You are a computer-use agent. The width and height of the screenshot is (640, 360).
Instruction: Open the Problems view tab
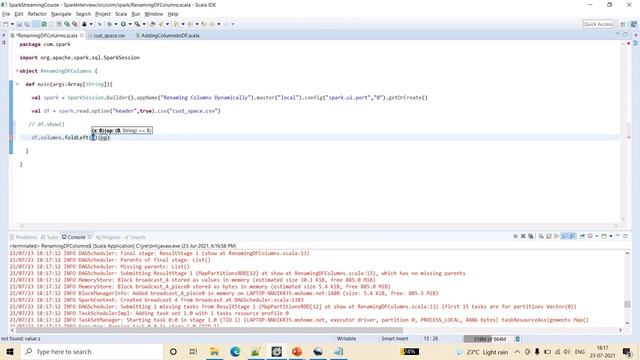[x=23, y=237]
